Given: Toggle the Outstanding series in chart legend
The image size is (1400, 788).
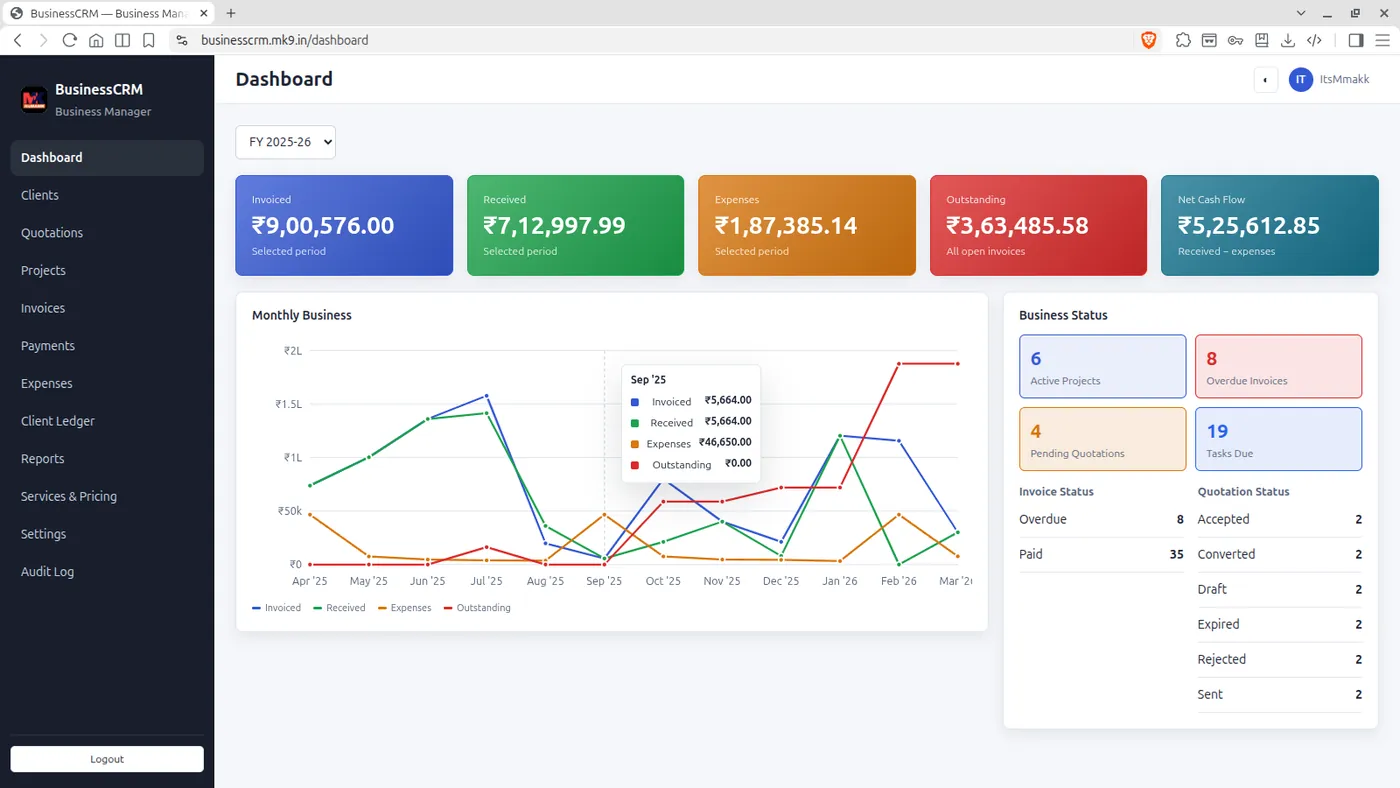Looking at the screenshot, I should tap(477, 608).
